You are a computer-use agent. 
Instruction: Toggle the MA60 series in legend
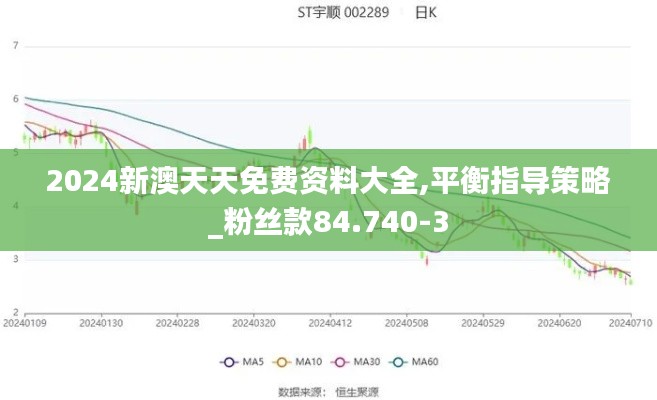[x=419, y=362]
